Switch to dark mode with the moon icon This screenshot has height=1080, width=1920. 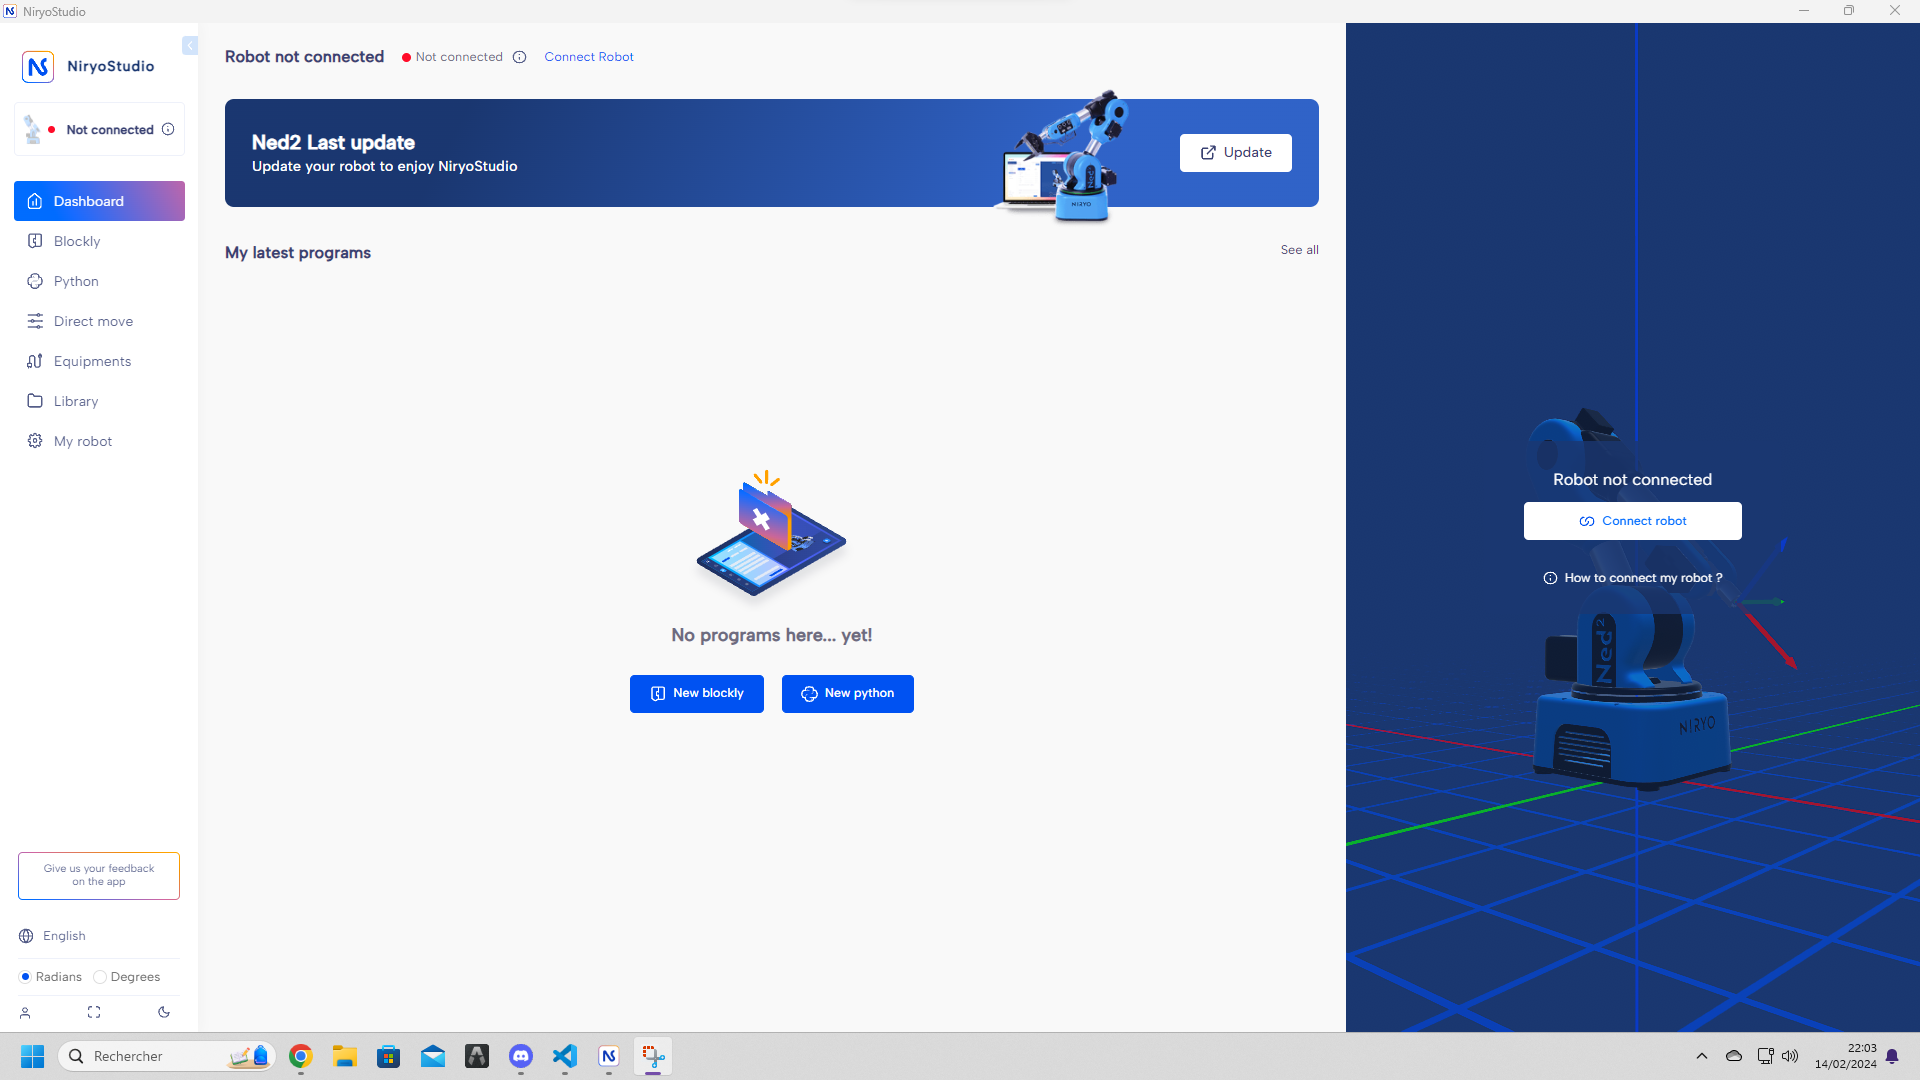pyautogui.click(x=164, y=1012)
